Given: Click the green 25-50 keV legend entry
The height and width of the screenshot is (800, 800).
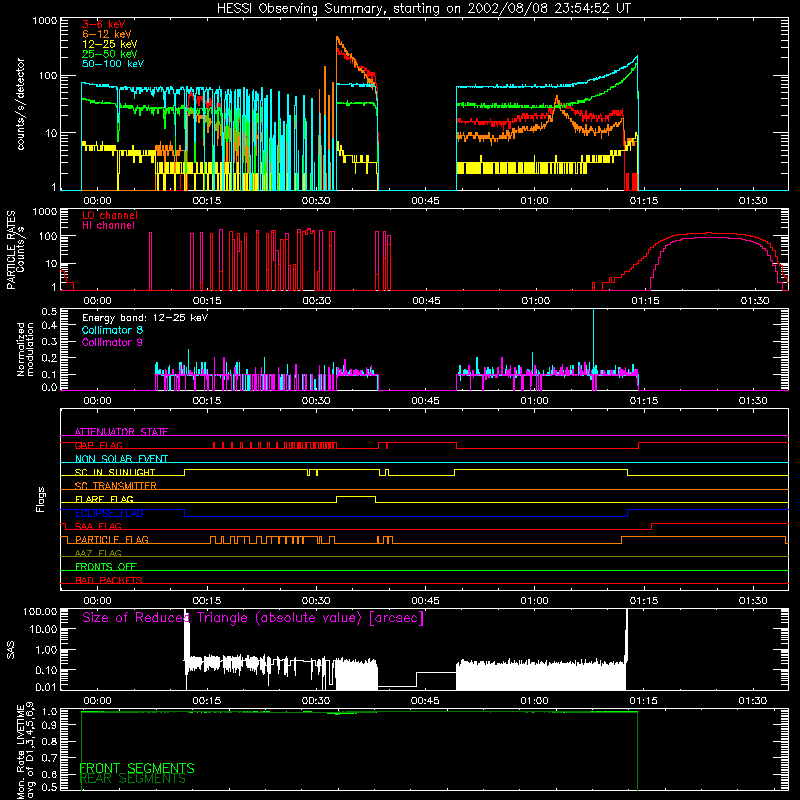Looking at the screenshot, I should [110, 54].
